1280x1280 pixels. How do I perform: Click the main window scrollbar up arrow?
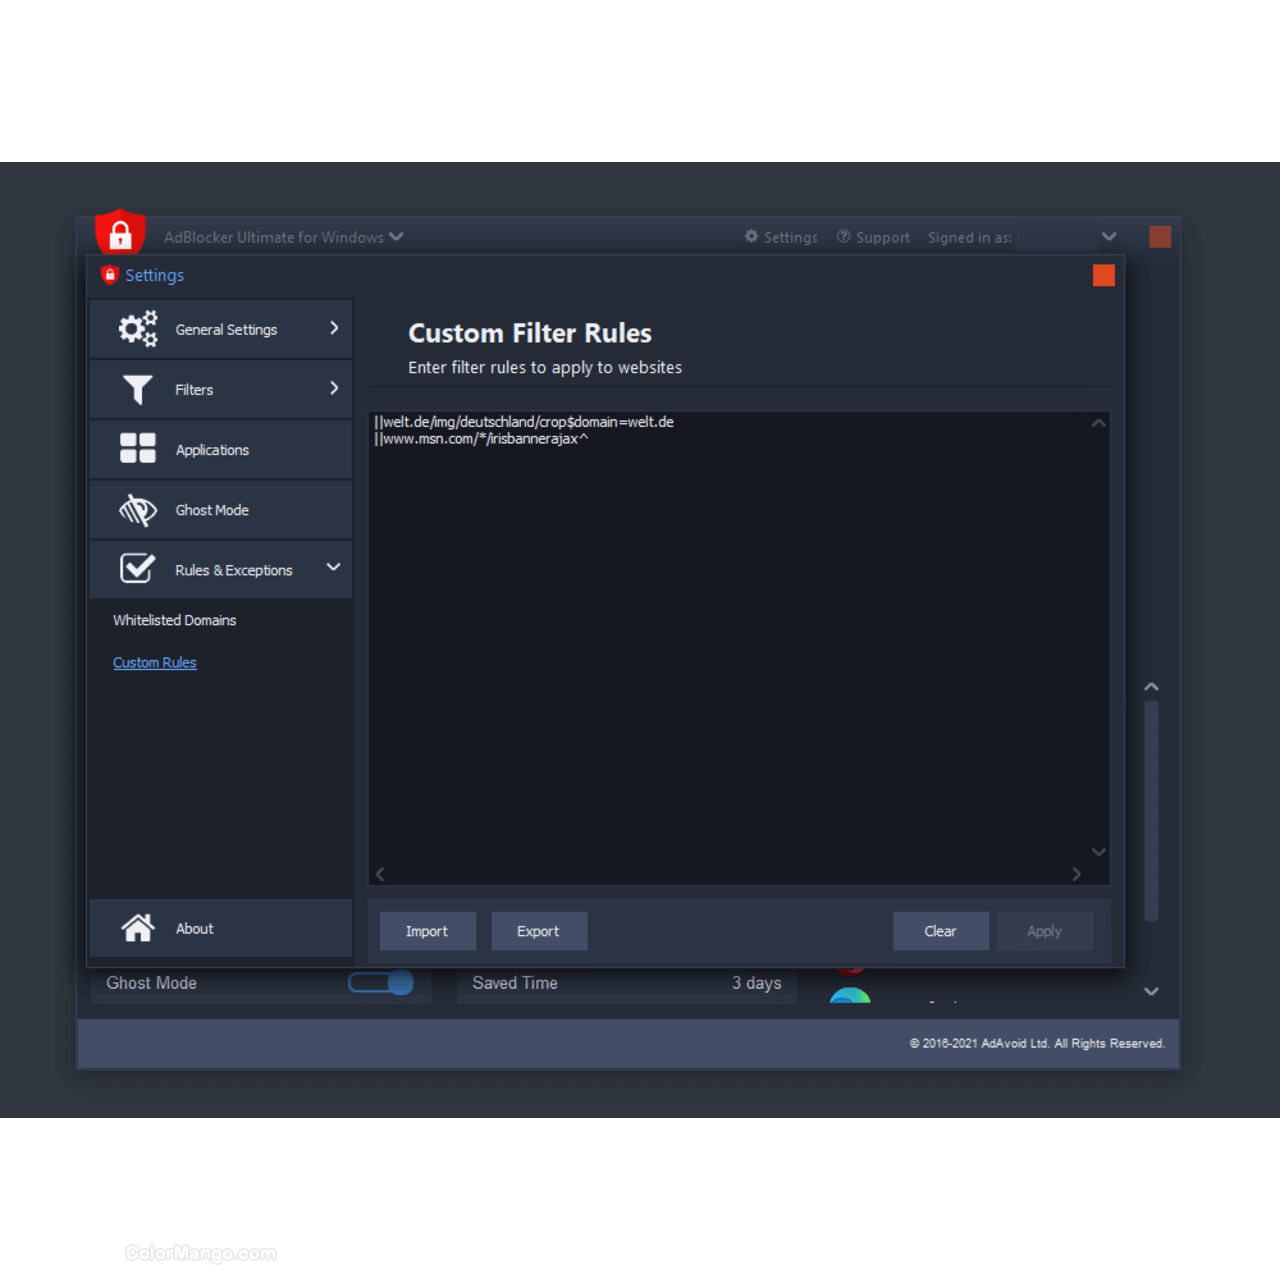click(1151, 687)
